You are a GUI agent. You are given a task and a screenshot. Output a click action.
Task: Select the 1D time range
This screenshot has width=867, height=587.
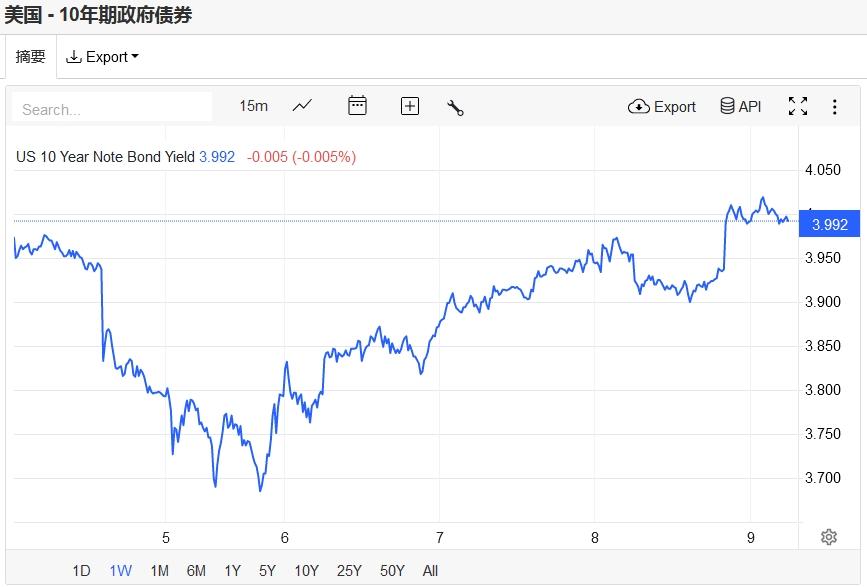tap(81, 571)
